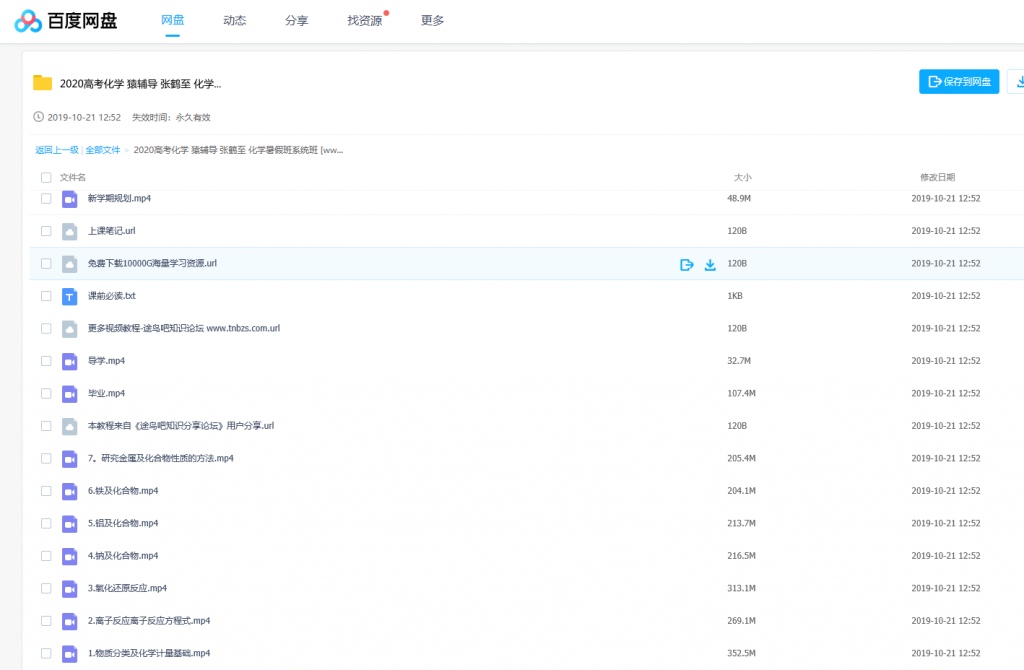The width and height of the screenshot is (1024, 670).
Task: Click the download icon on hovered row
Action: 710,264
